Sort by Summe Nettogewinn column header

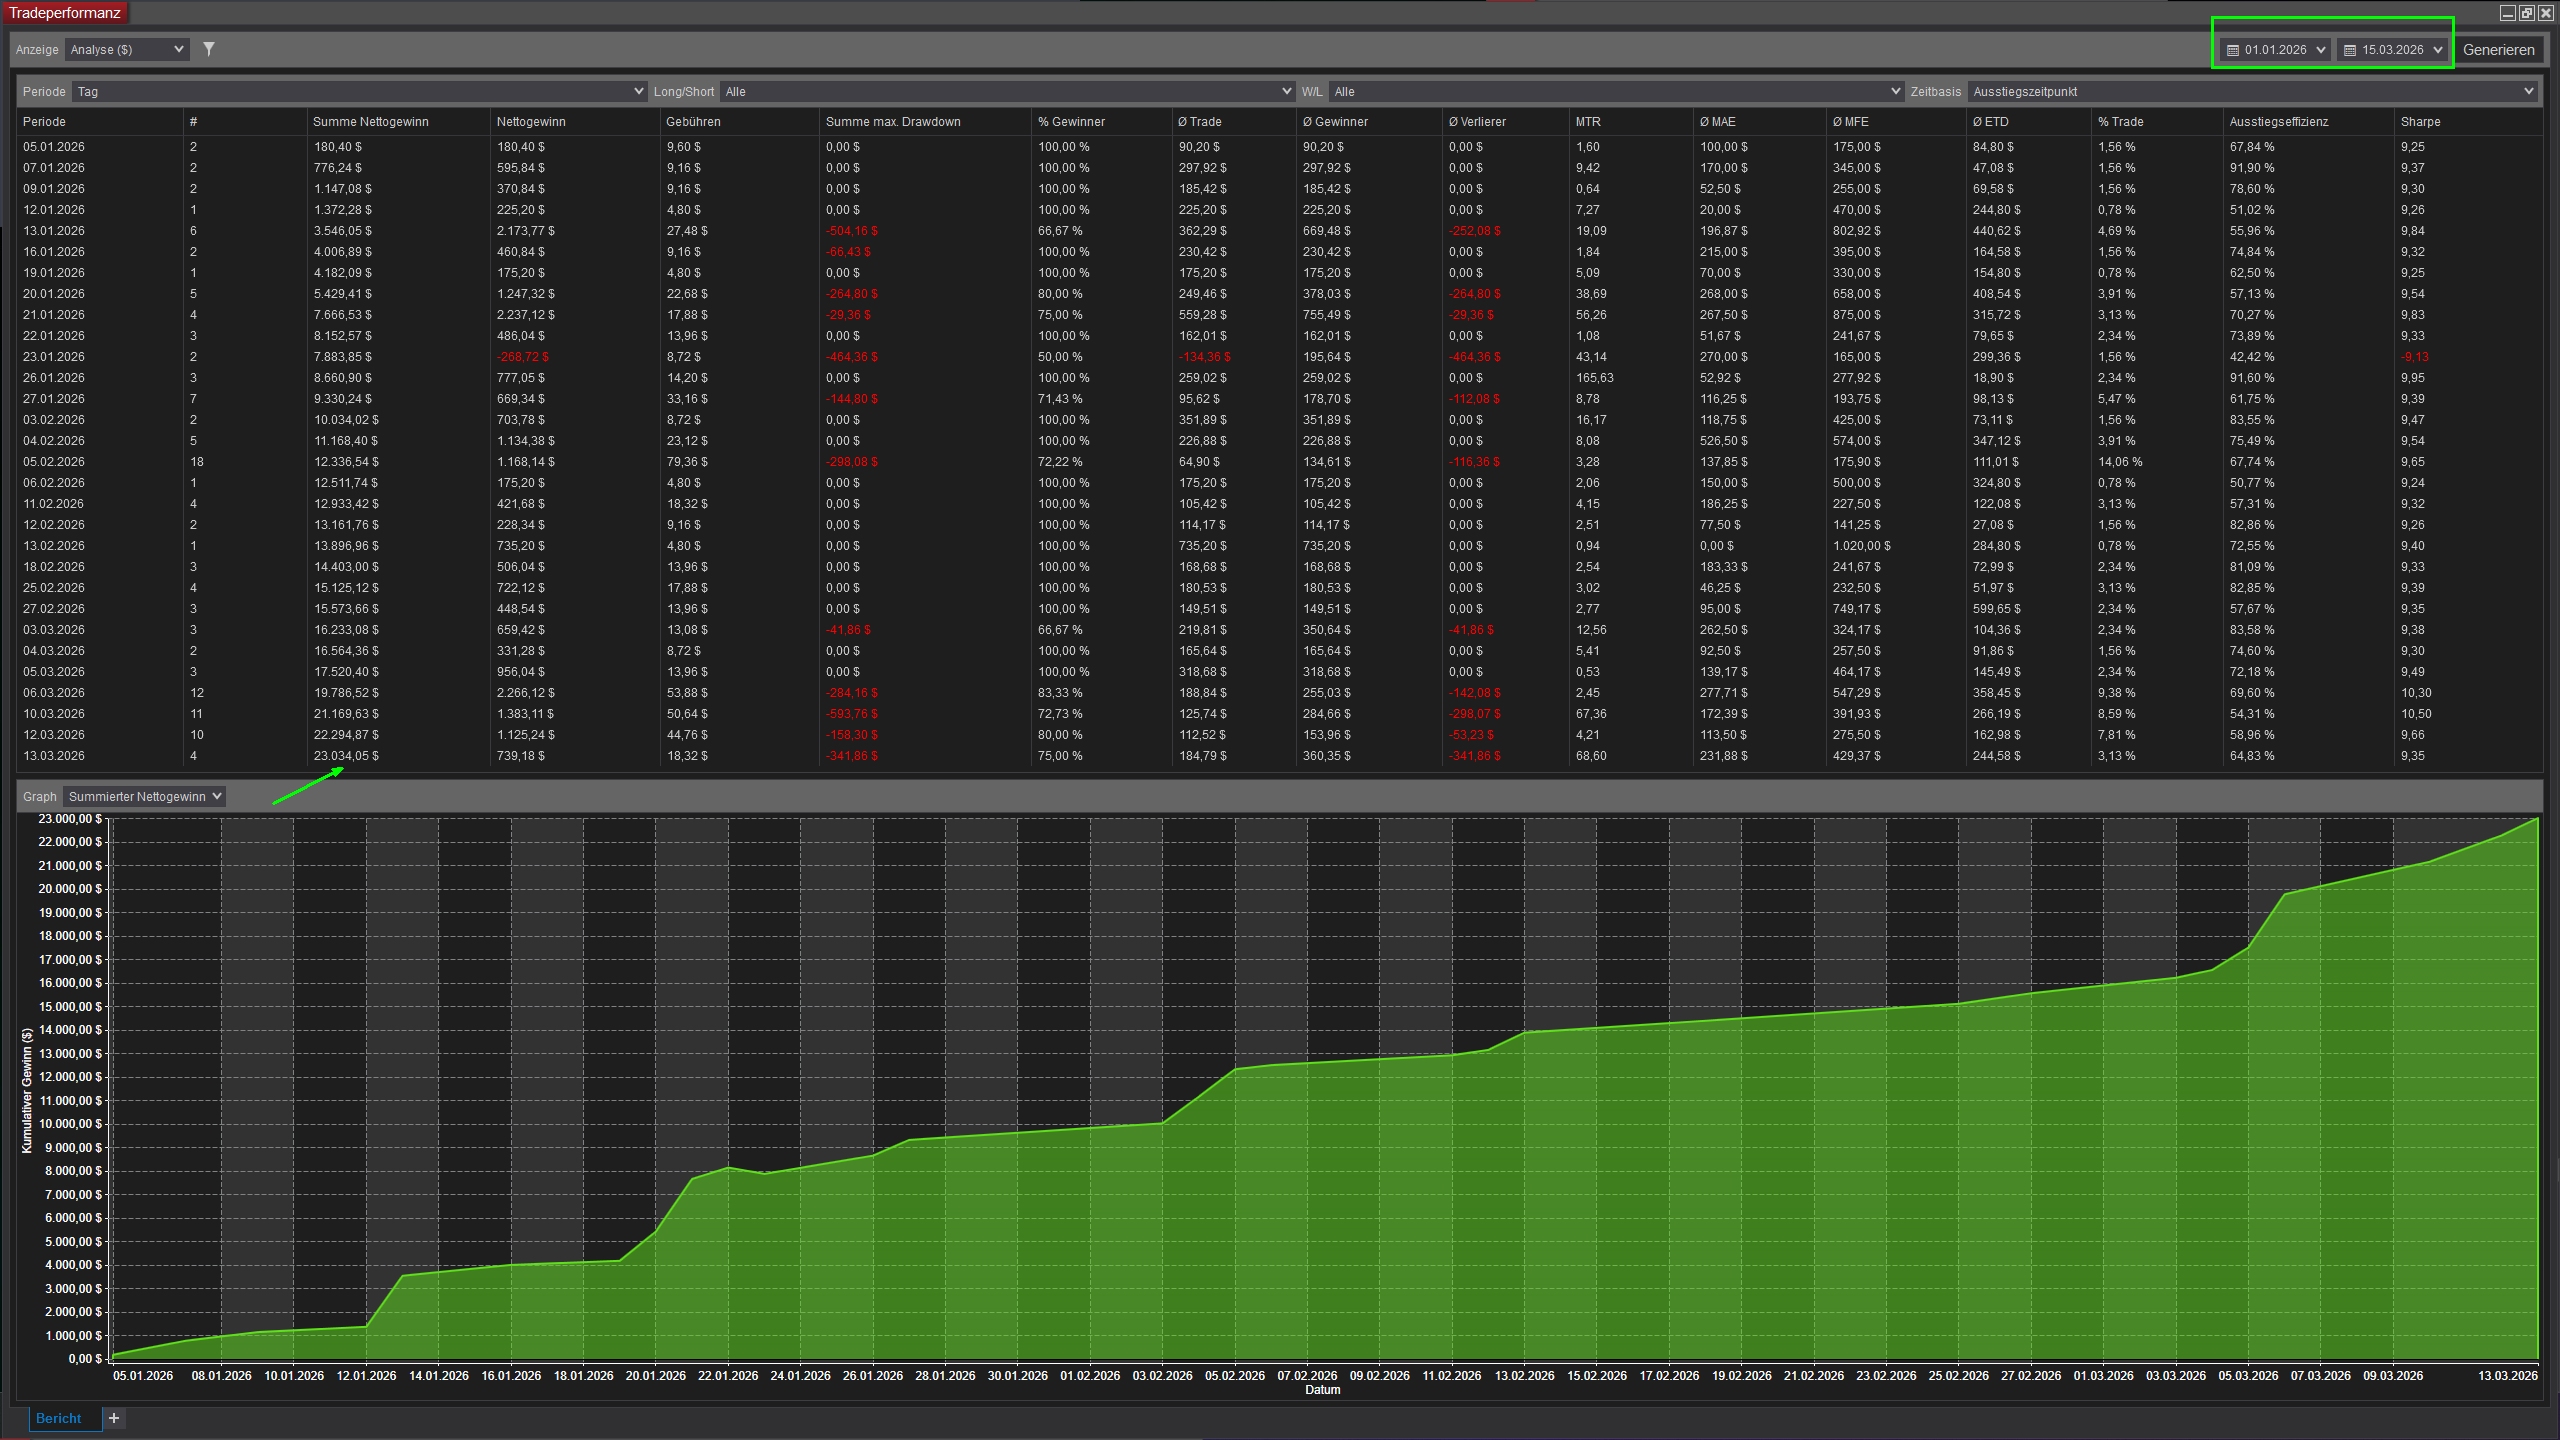pyautogui.click(x=371, y=121)
